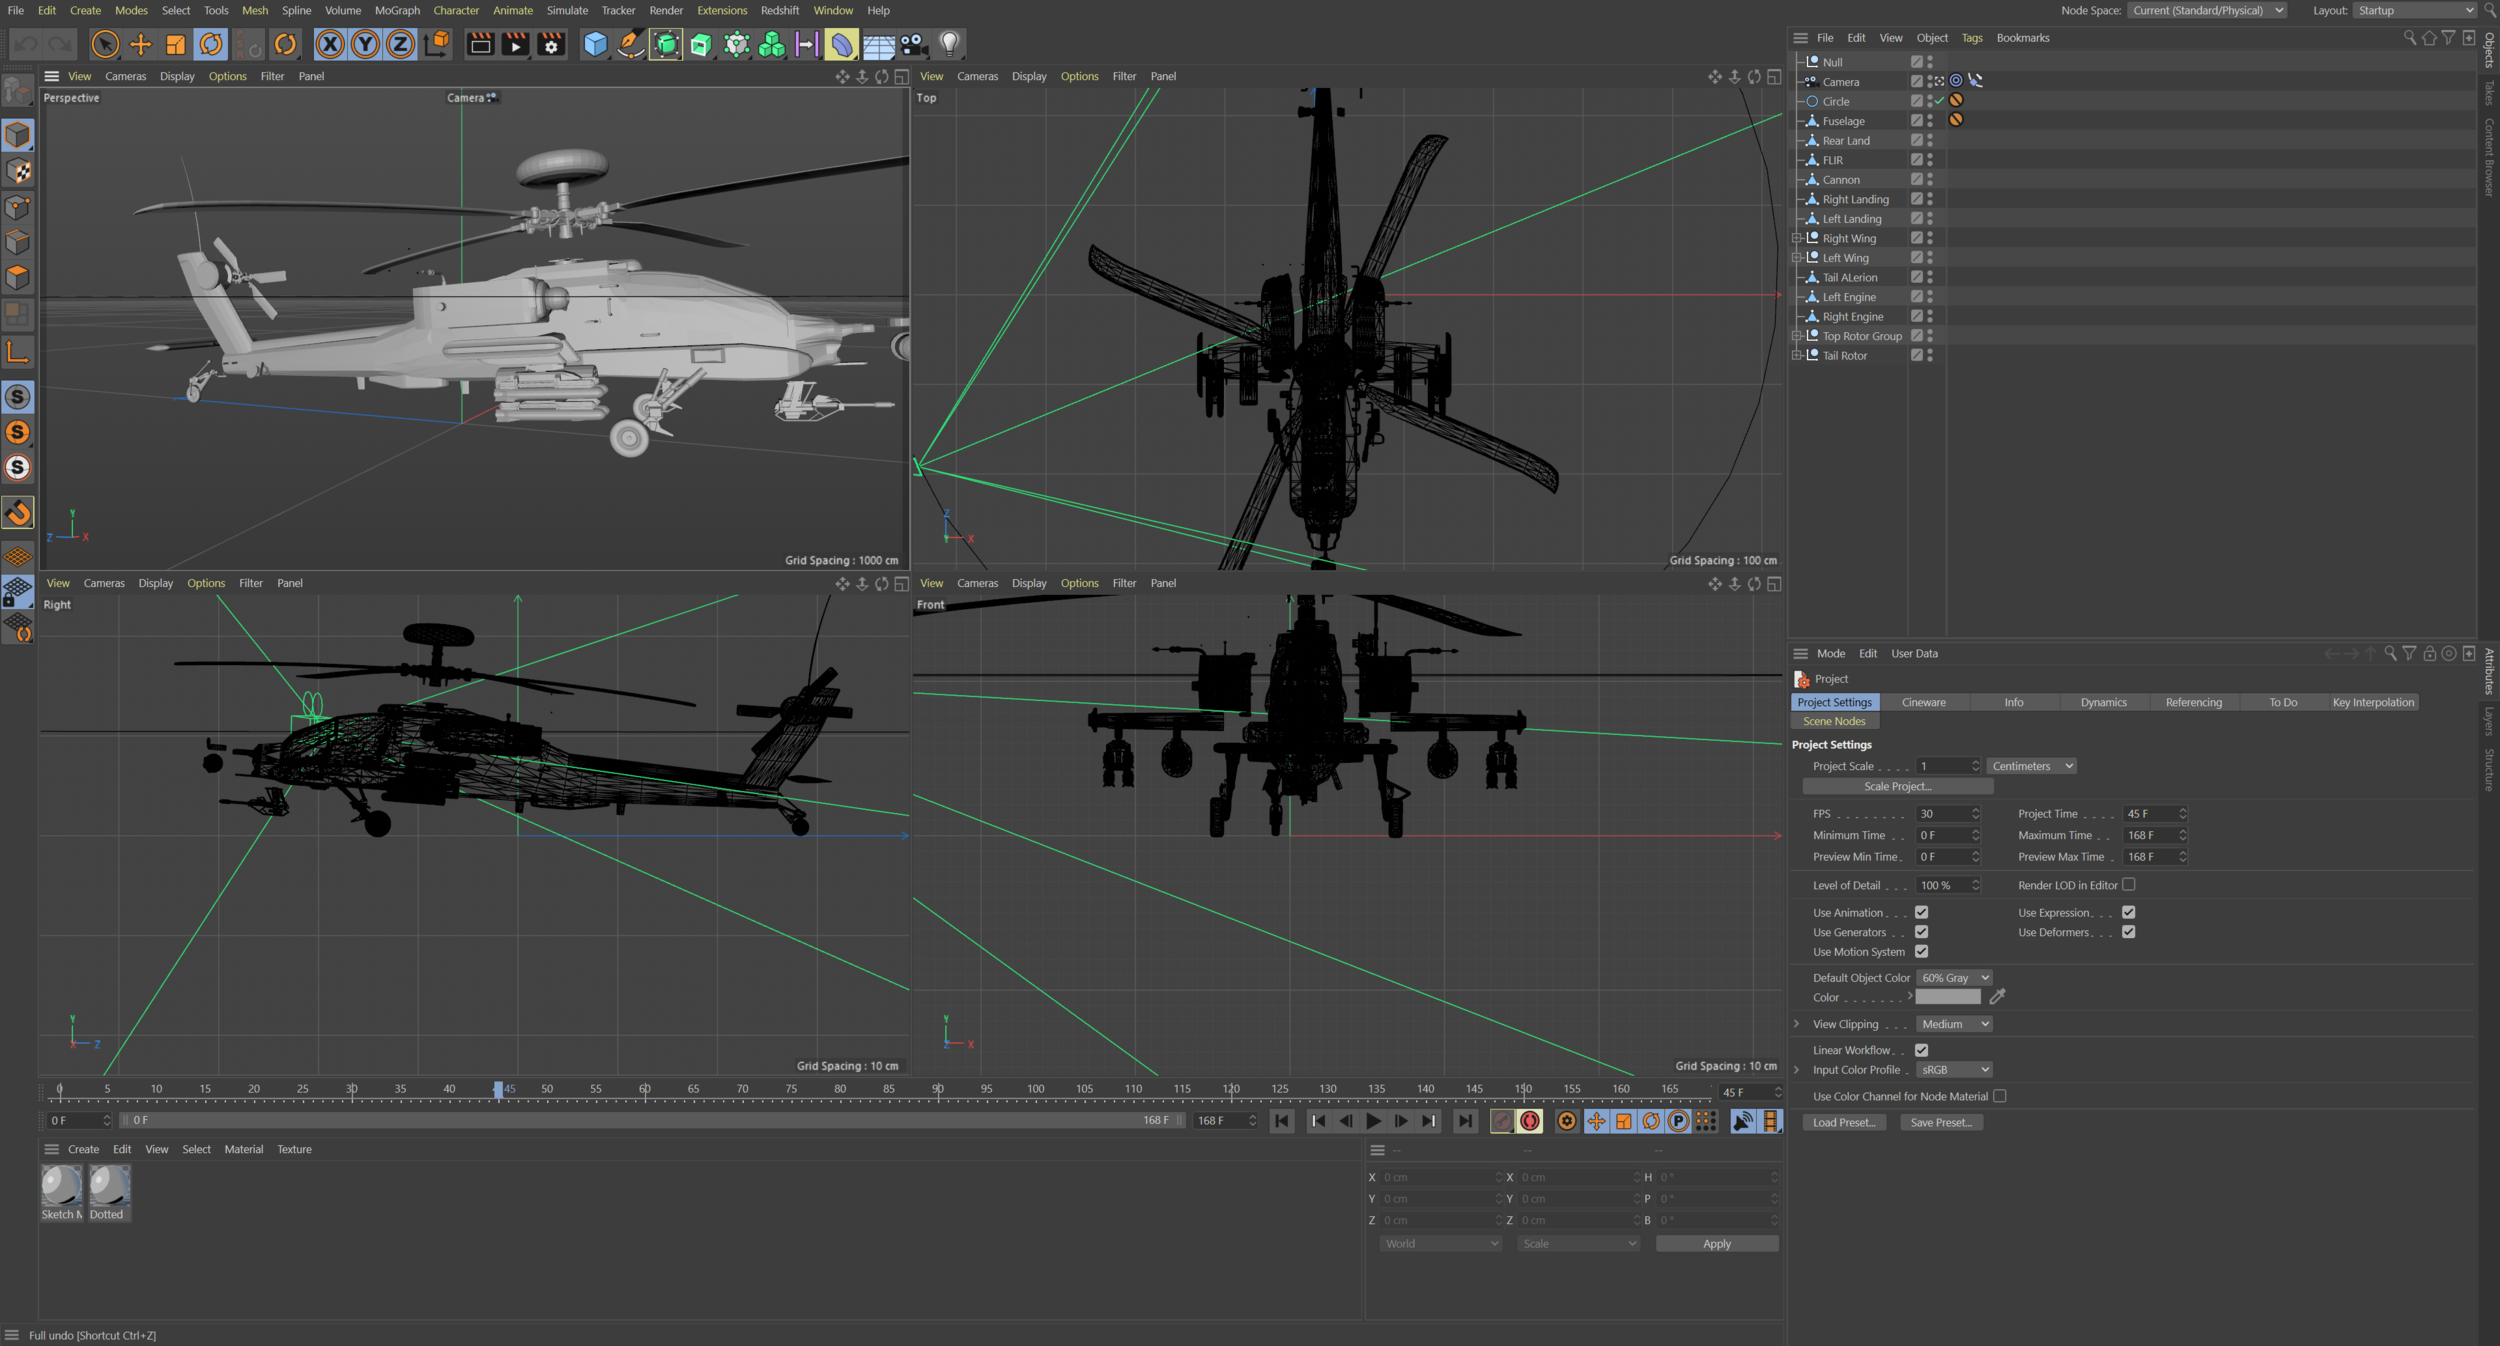Click the Scale tool icon
Image resolution: width=2500 pixels, height=1346 pixels.
tap(175, 44)
